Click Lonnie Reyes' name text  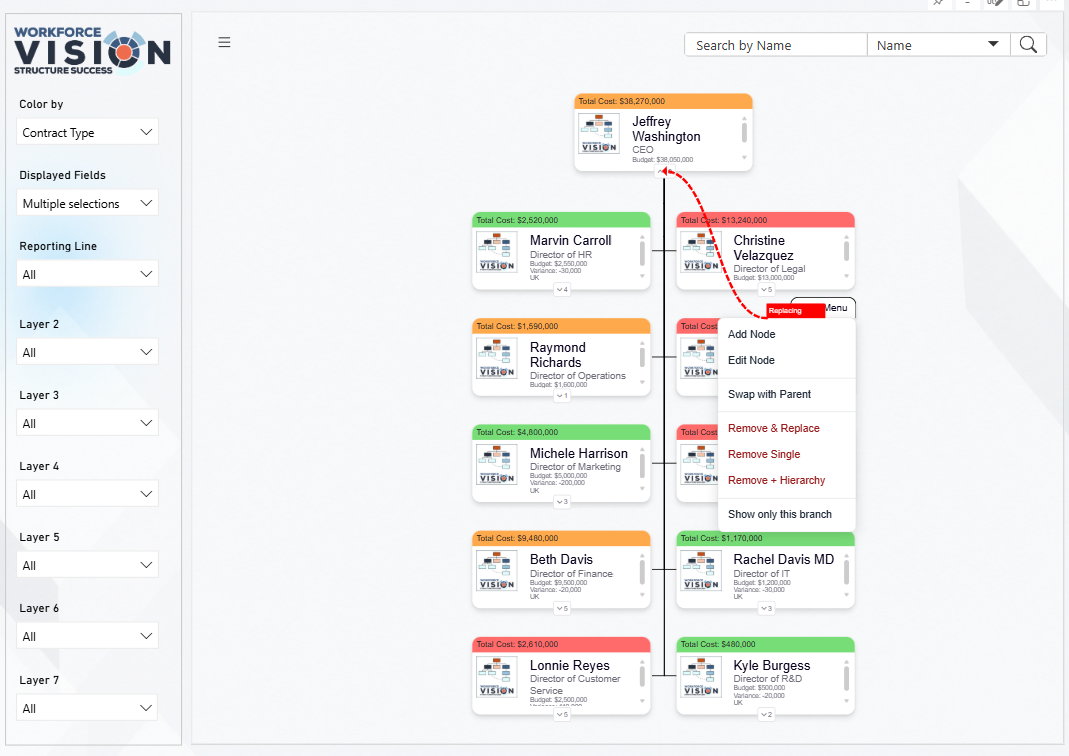pyautogui.click(x=569, y=665)
